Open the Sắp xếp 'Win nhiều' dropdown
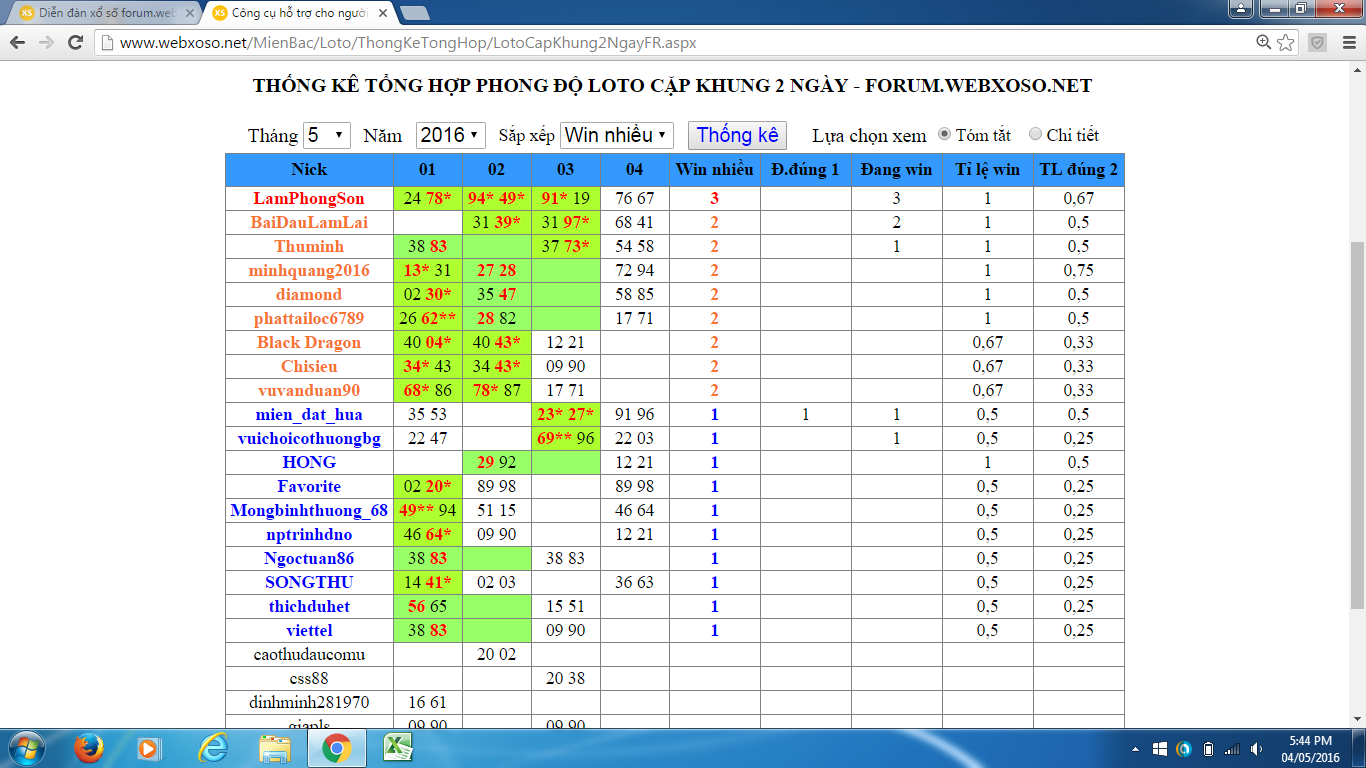The image size is (1366, 768). coord(617,135)
